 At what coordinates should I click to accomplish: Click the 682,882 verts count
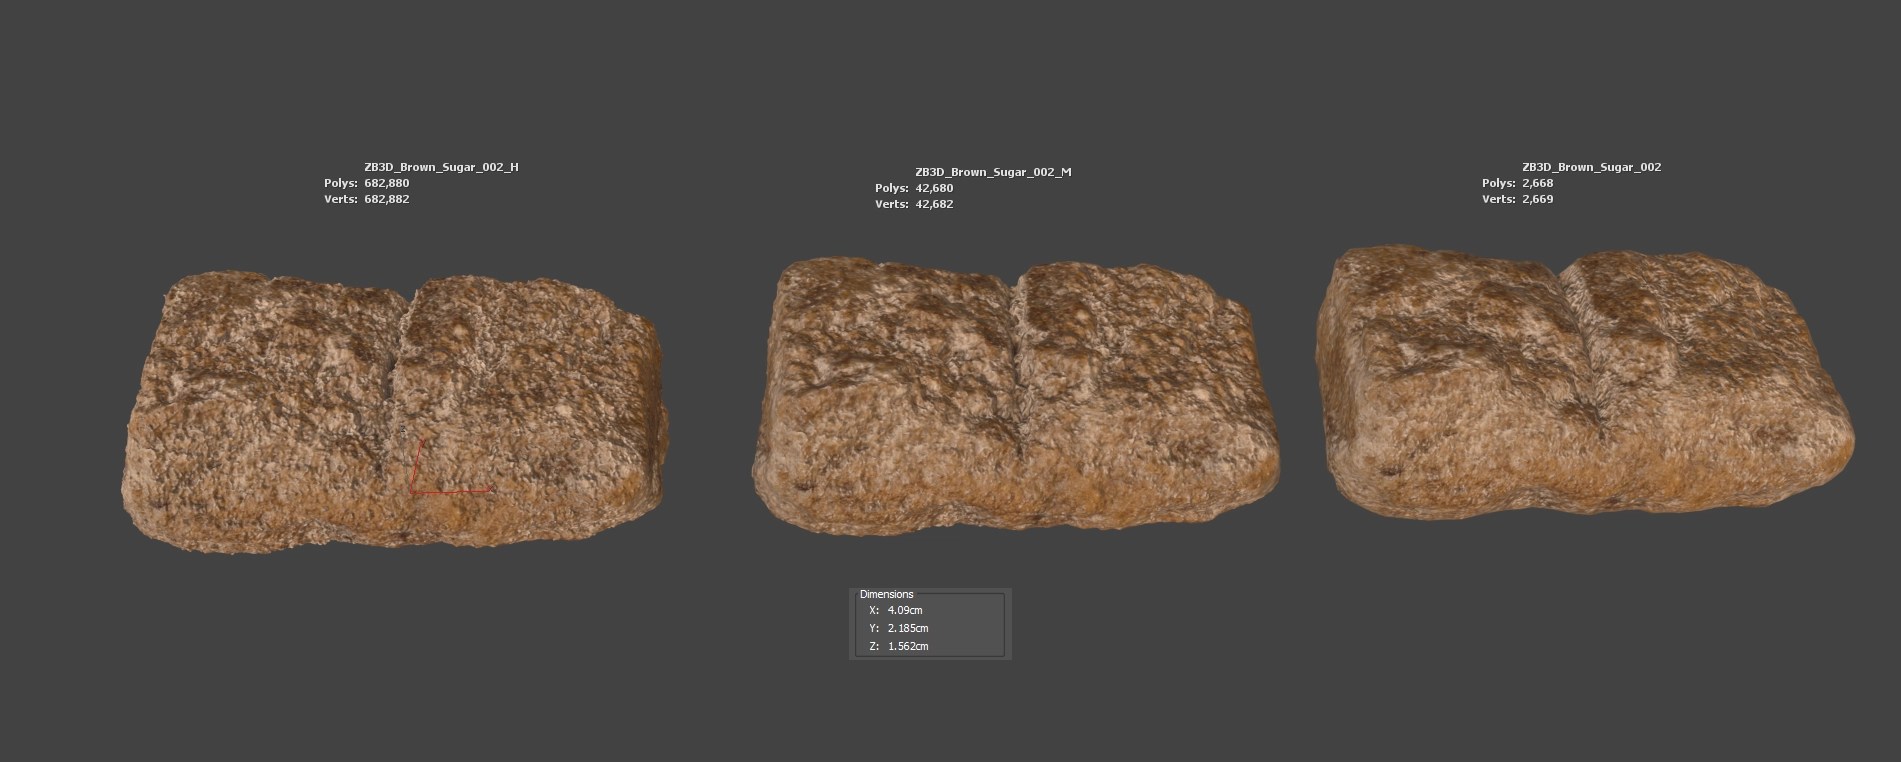(387, 199)
